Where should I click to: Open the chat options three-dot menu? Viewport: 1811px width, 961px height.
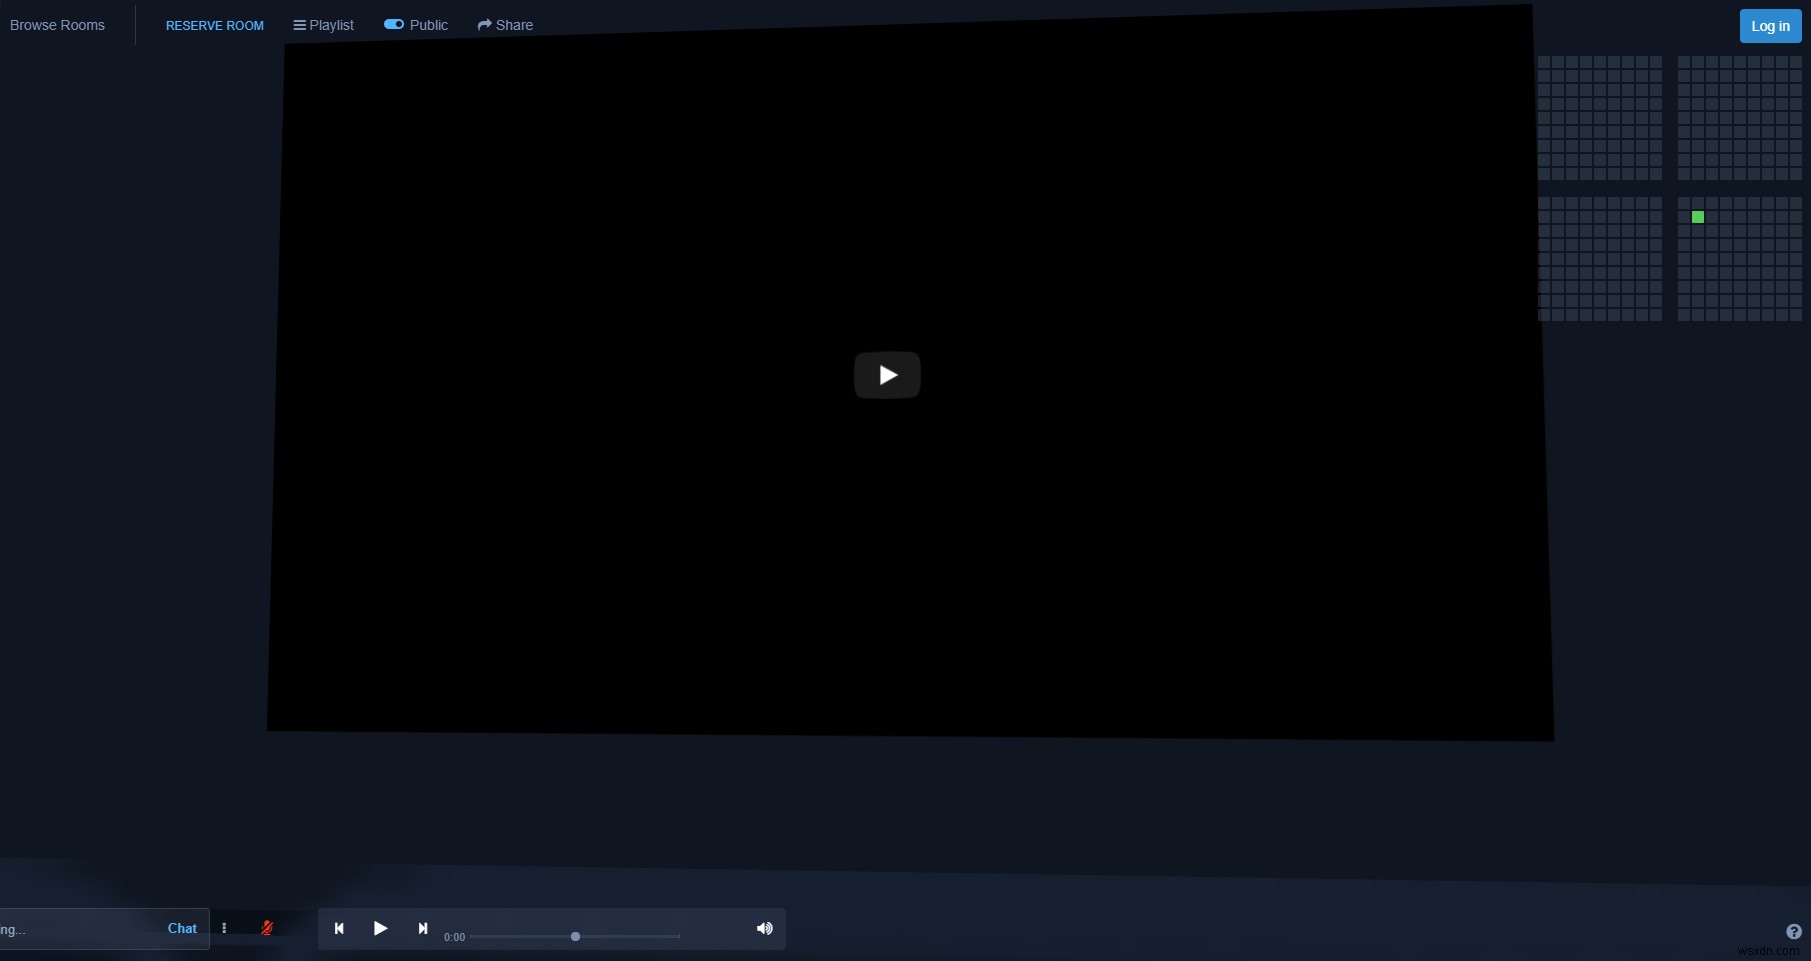click(x=224, y=928)
